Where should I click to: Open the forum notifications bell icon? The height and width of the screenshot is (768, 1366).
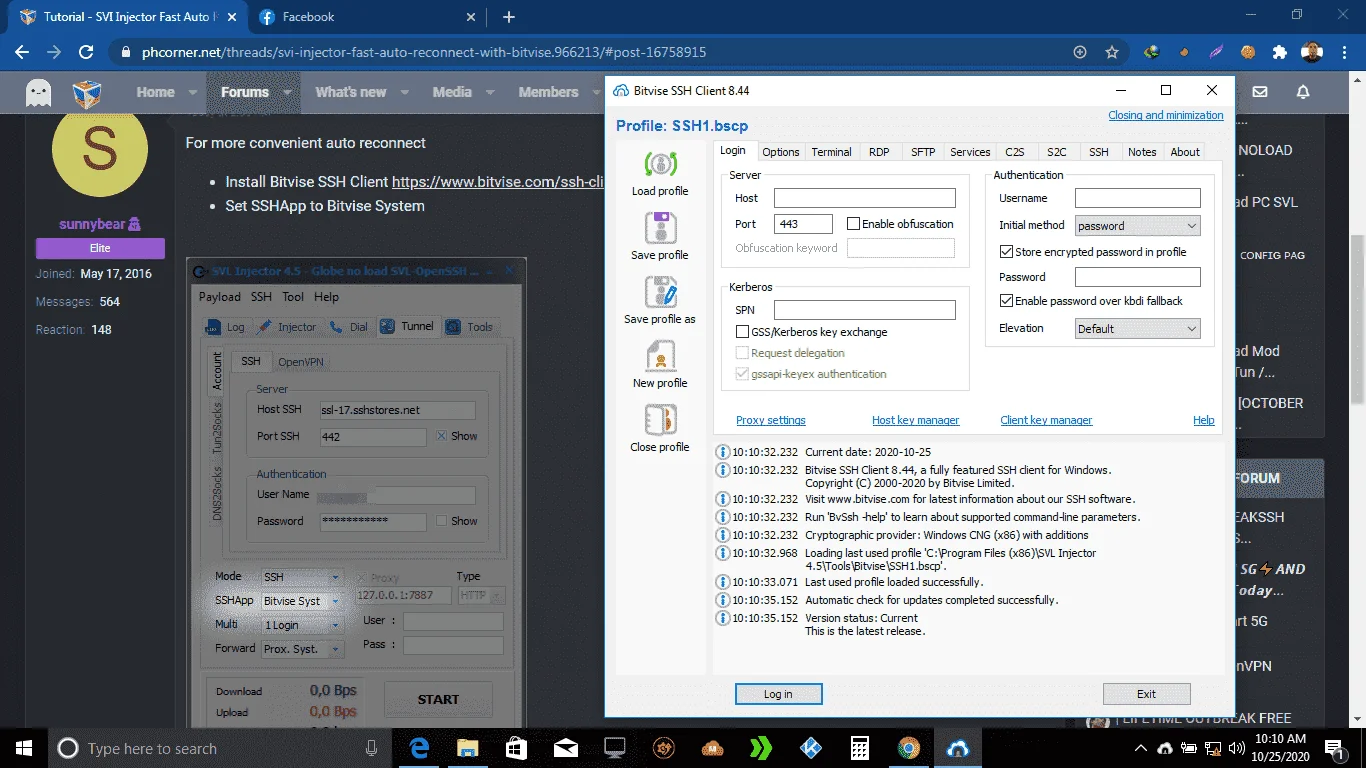pos(1303,92)
